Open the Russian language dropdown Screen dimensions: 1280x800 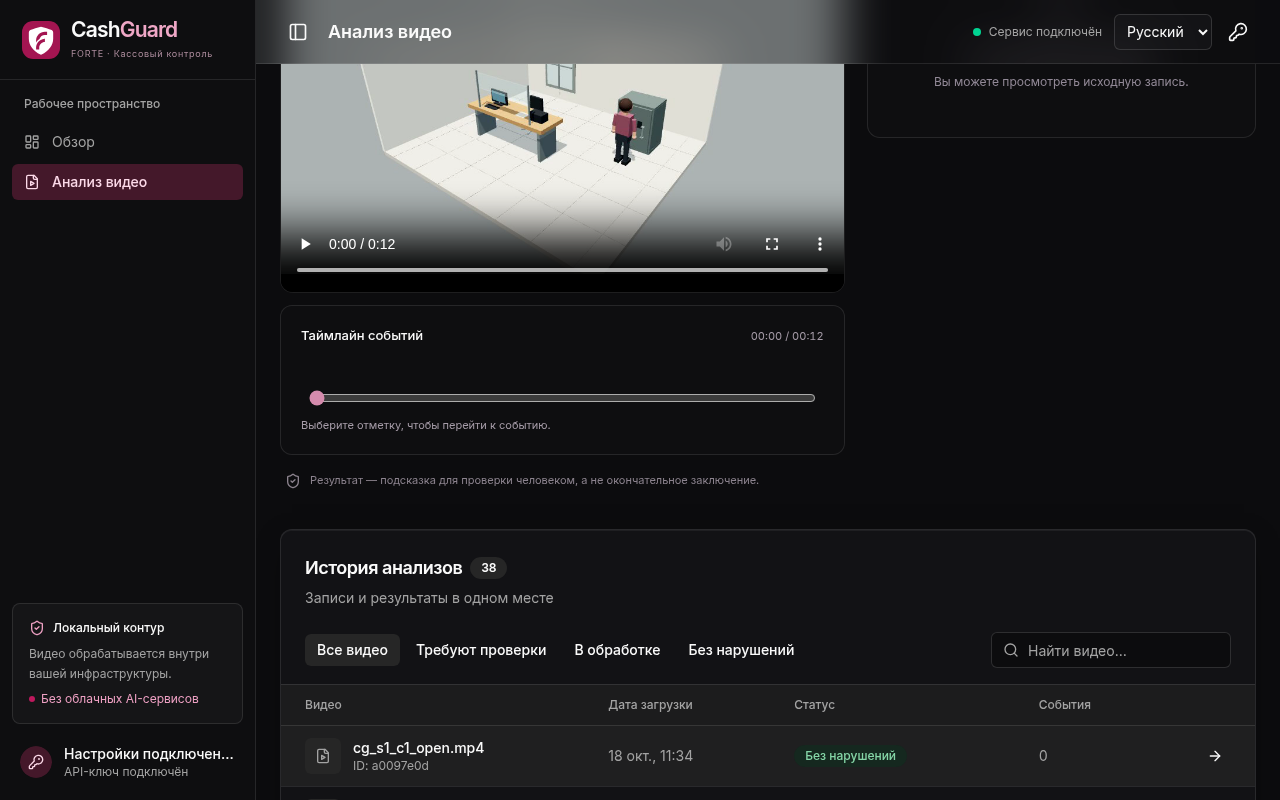1163,32
